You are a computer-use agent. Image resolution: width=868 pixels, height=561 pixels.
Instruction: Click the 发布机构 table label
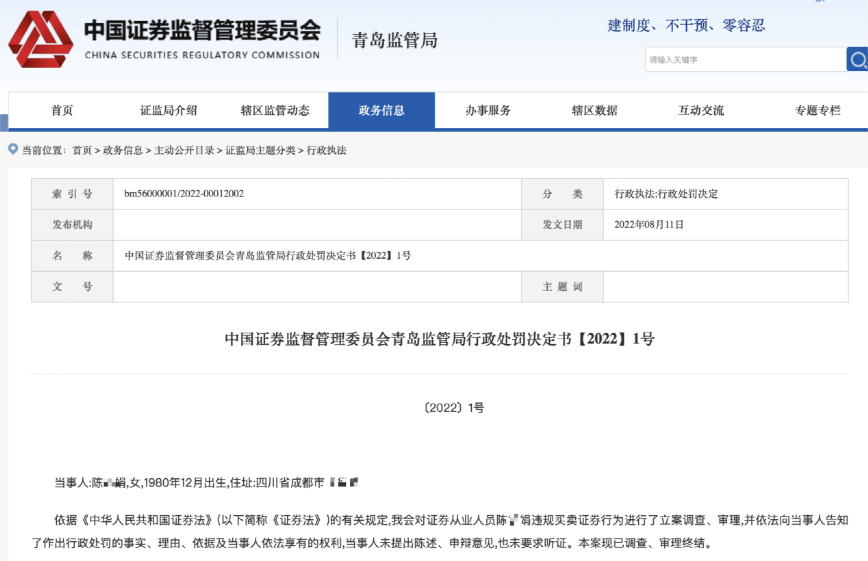(x=73, y=224)
